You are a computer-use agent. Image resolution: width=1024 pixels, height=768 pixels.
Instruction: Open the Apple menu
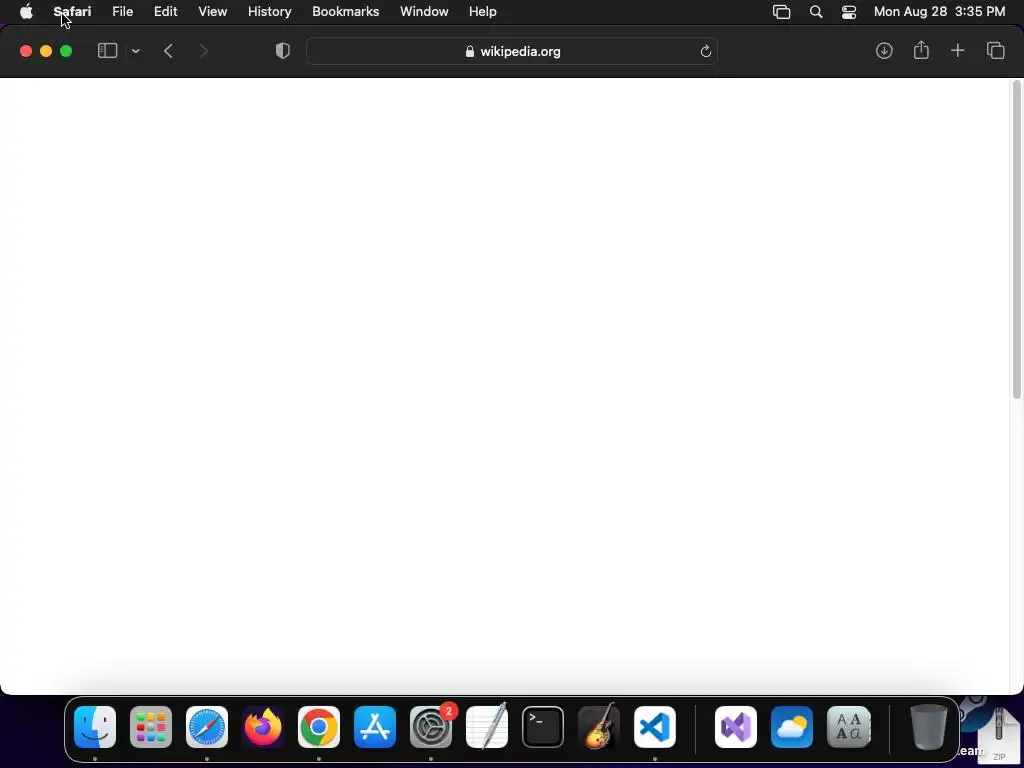[26, 12]
